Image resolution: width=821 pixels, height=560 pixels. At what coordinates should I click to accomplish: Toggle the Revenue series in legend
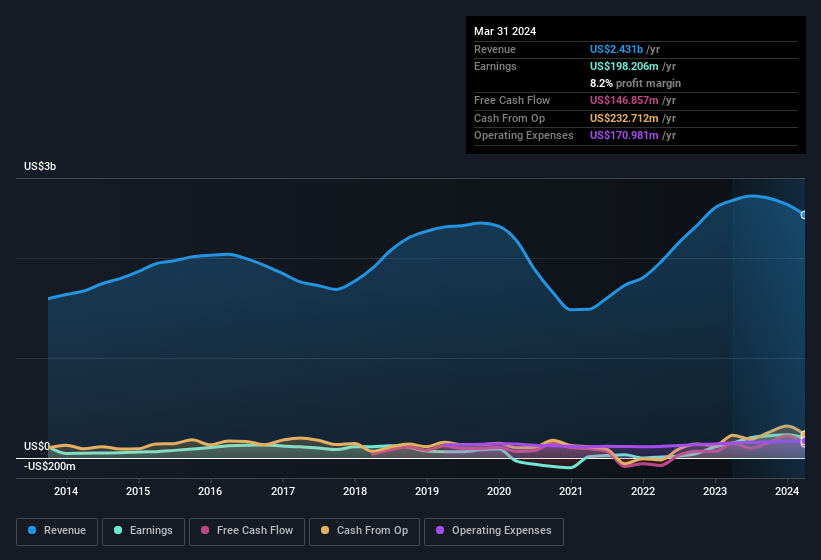coord(58,531)
